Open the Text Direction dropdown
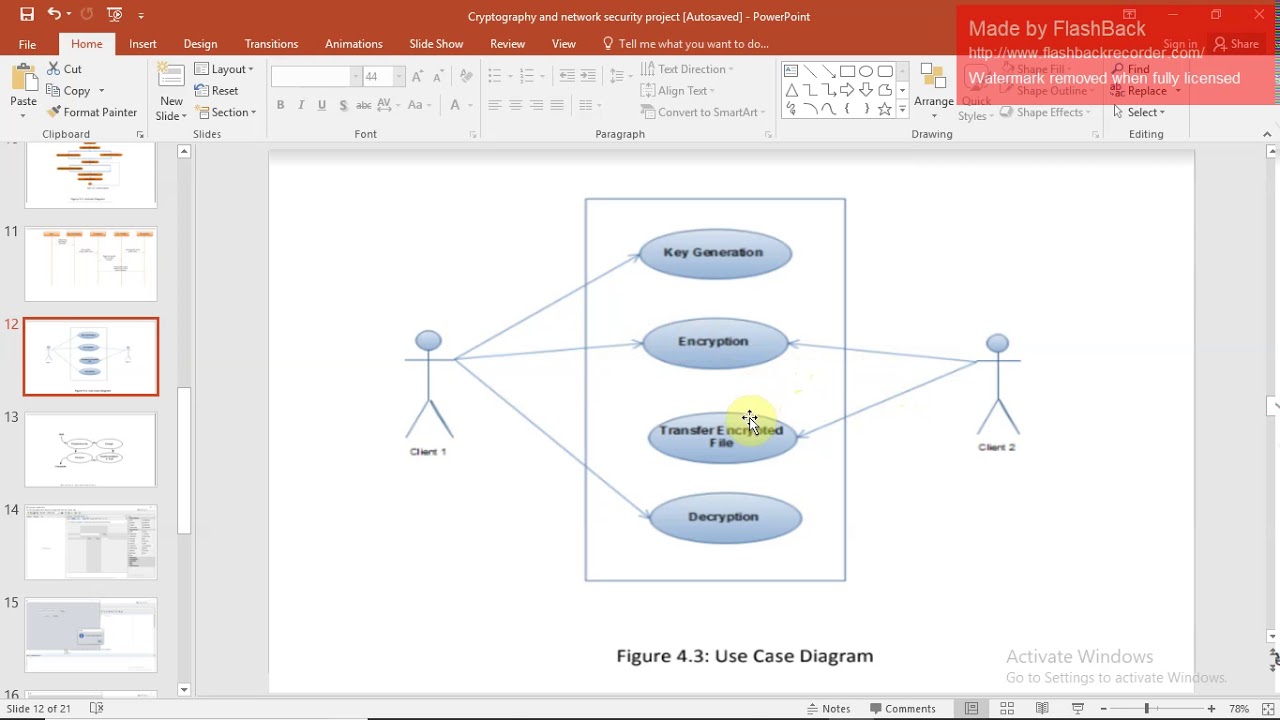The height and width of the screenshot is (720, 1280). [x=687, y=69]
